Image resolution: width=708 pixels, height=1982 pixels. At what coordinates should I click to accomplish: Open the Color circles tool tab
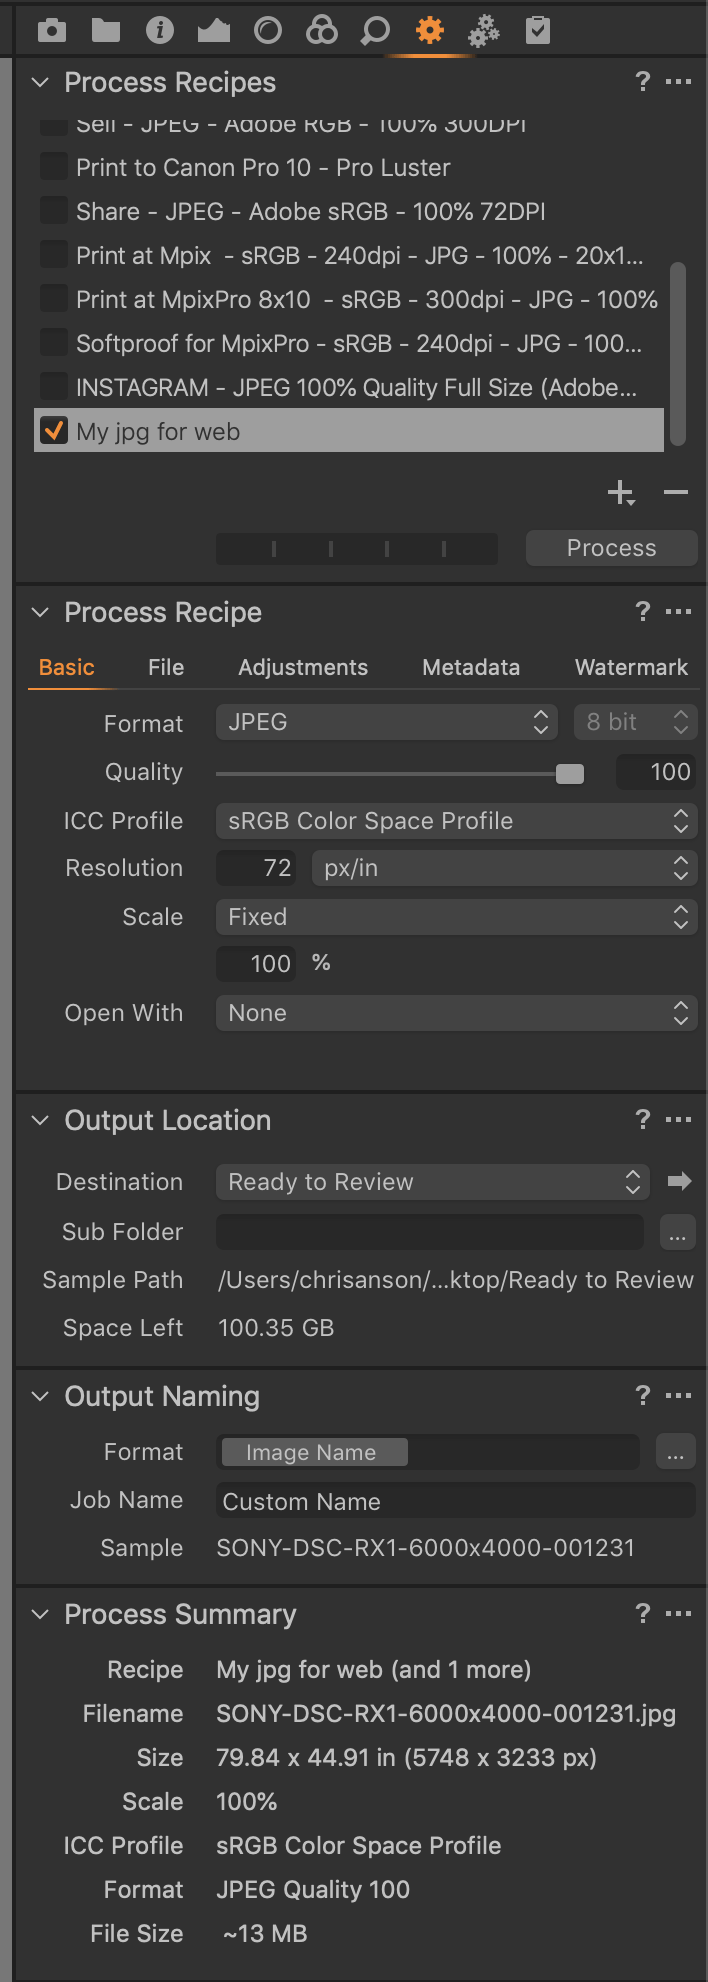click(x=321, y=31)
